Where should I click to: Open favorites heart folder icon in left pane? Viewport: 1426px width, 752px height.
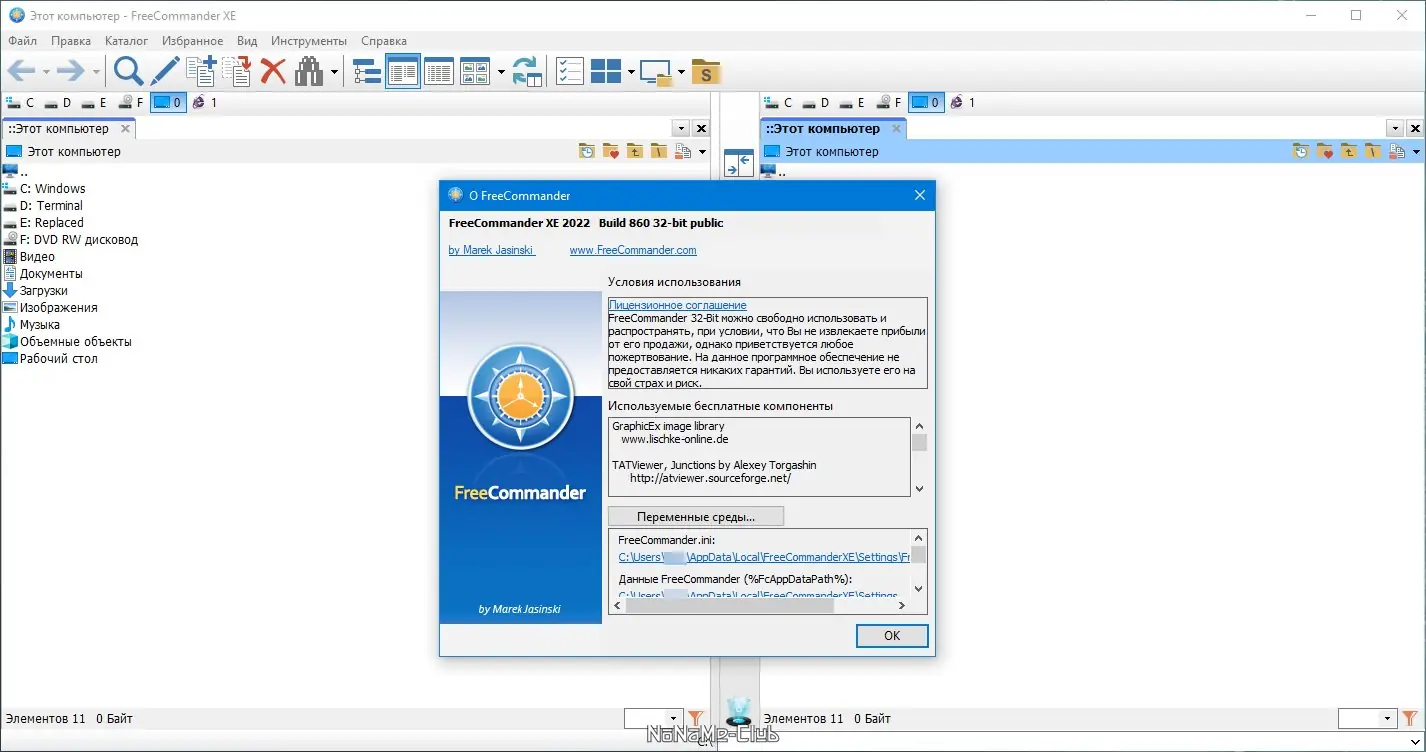611,152
